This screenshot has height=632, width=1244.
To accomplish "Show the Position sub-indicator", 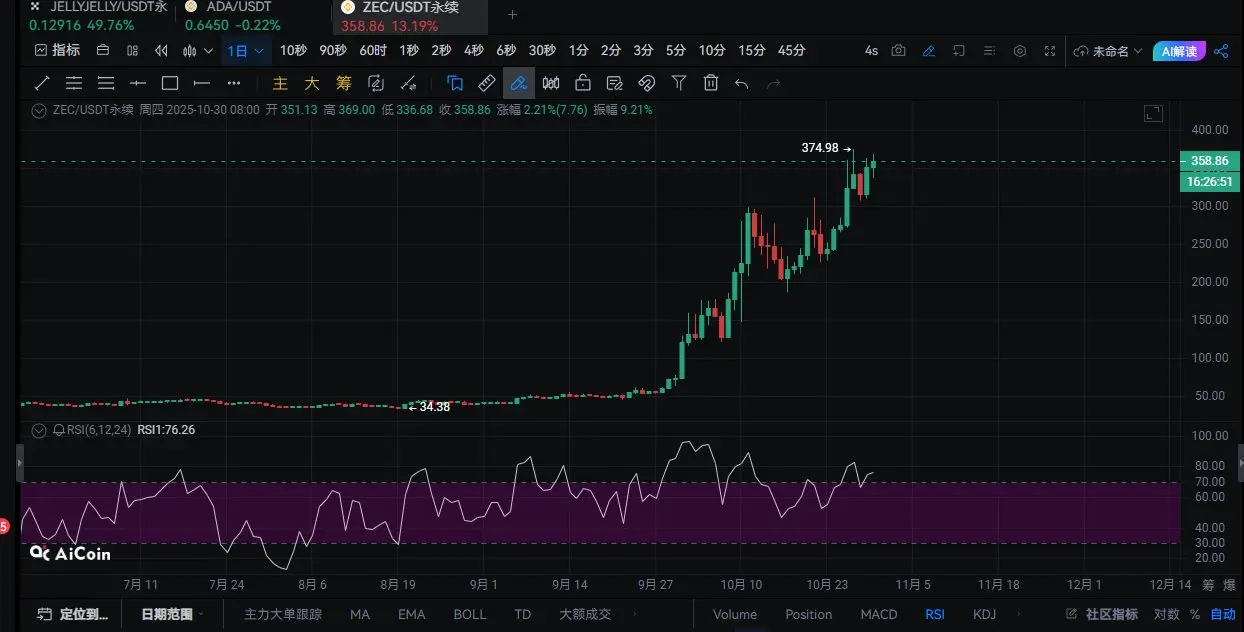I will pyautogui.click(x=808, y=614).
